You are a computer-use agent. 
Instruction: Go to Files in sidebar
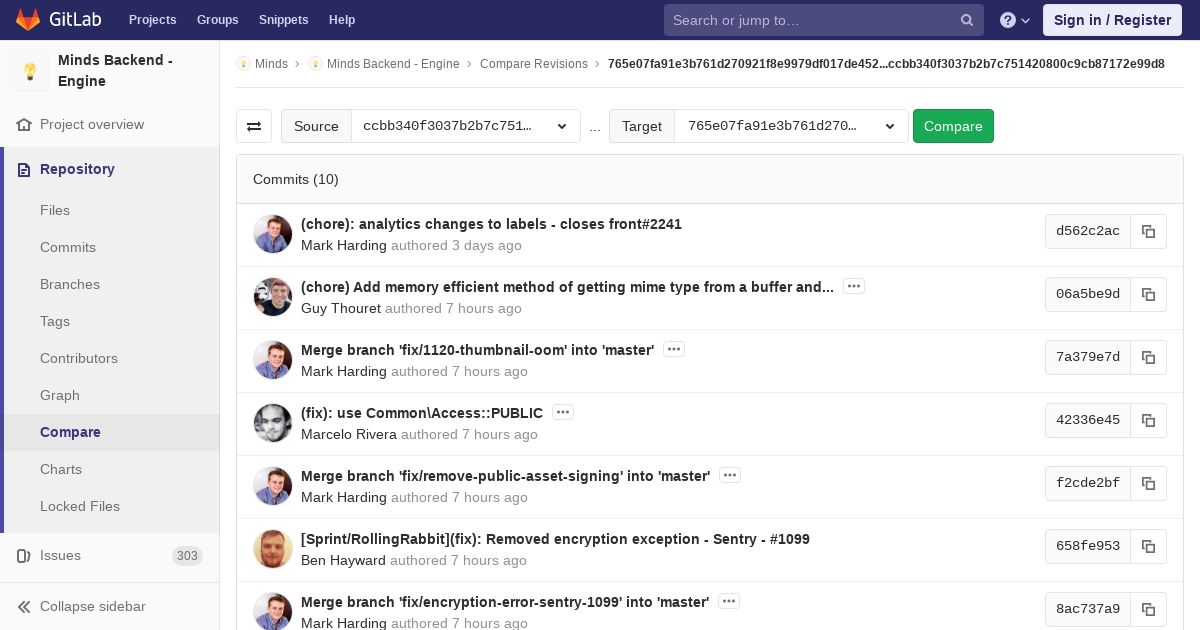pyautogui.click(x=55, y=210)
